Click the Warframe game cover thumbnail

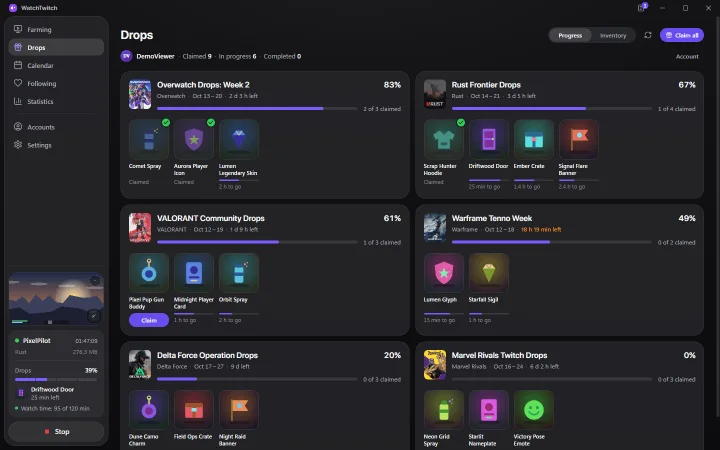tap(435, 227)
